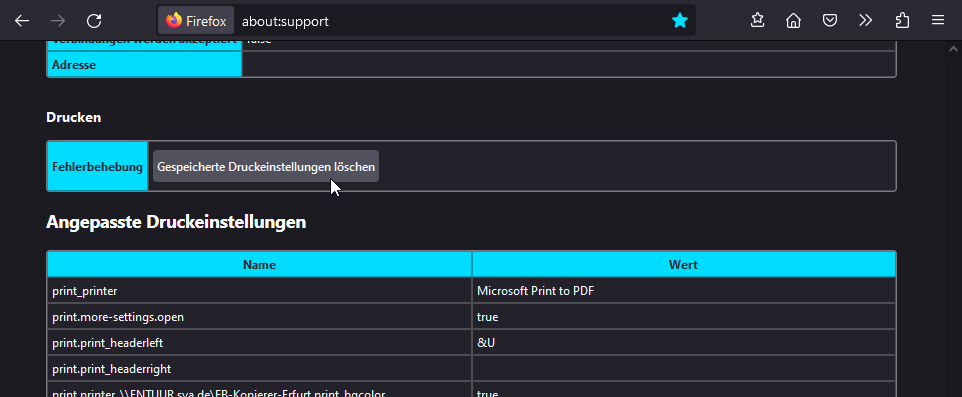Click the bookmarks tray icon in toolbar

click(758, 21)
